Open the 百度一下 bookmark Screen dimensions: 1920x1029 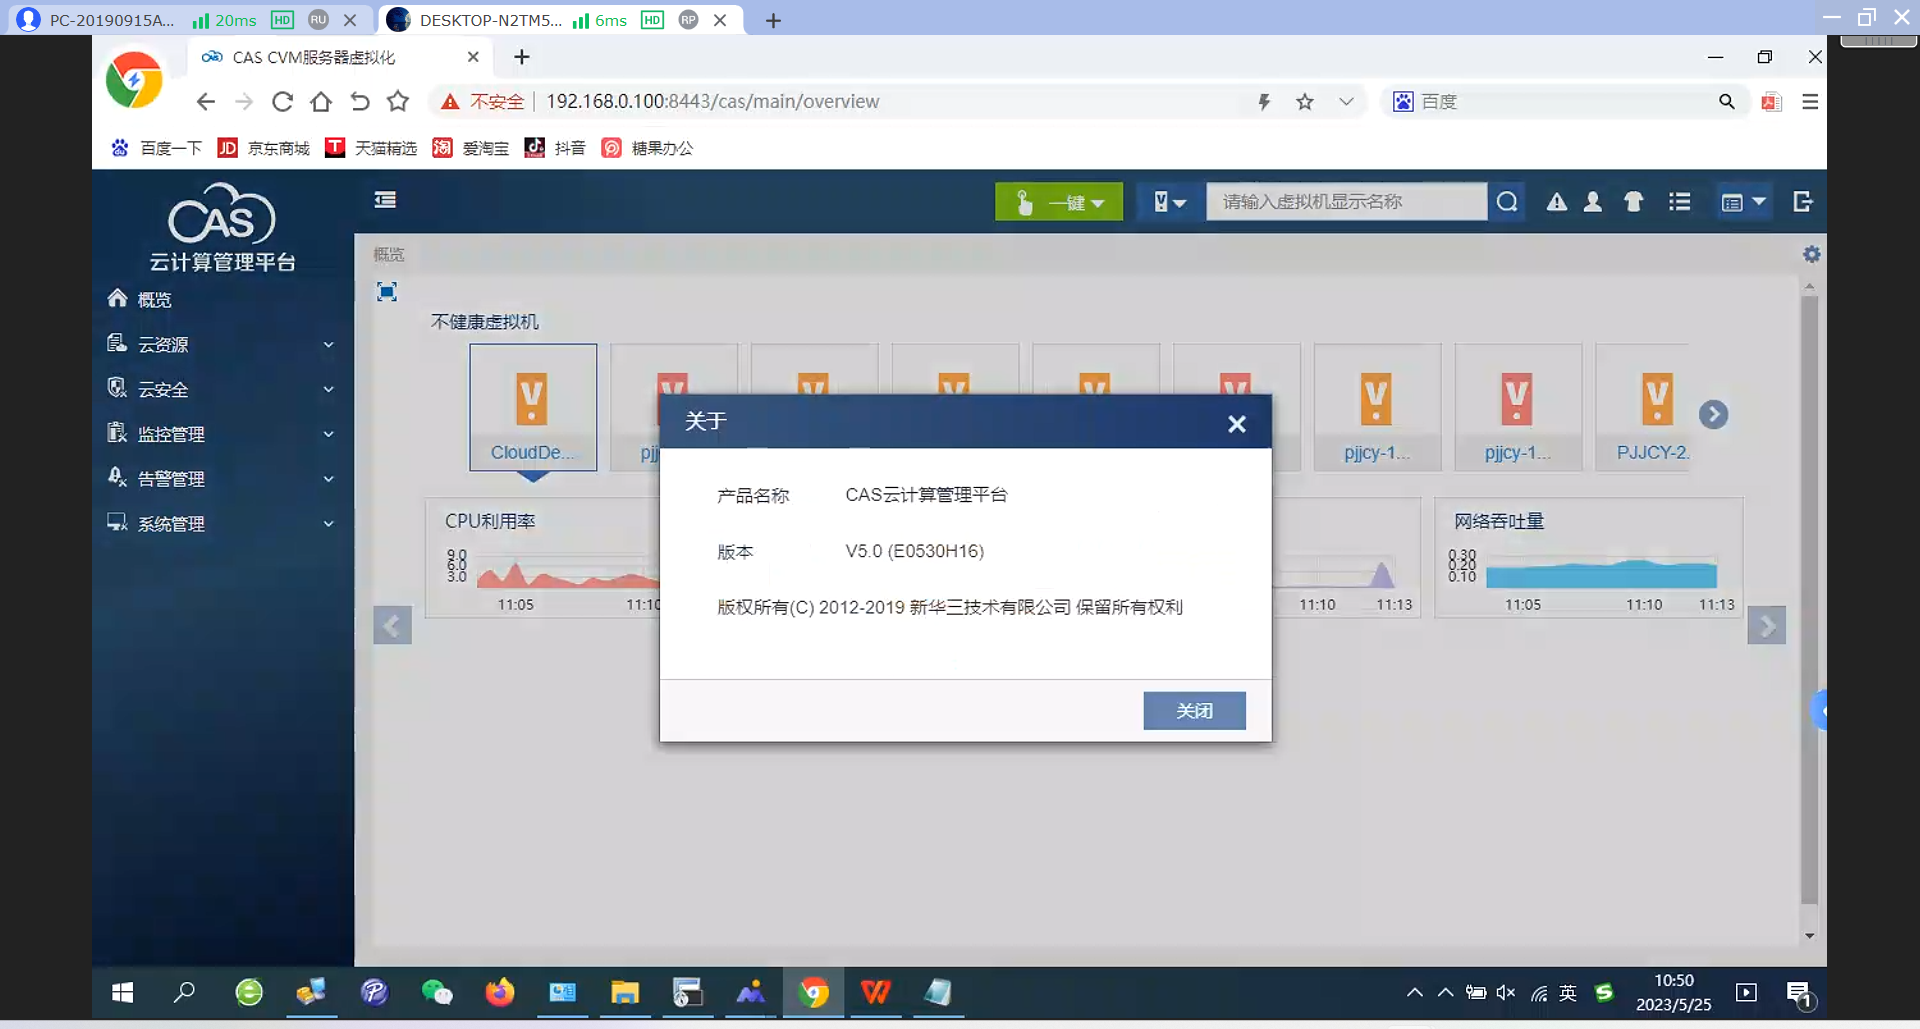(x=157, y=148)
